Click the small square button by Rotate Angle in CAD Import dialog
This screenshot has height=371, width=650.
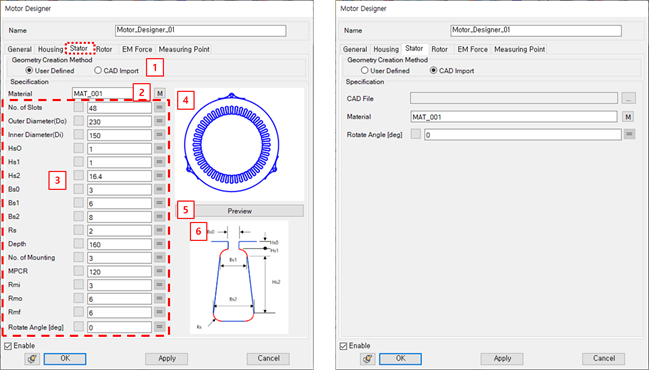point(416,134)
